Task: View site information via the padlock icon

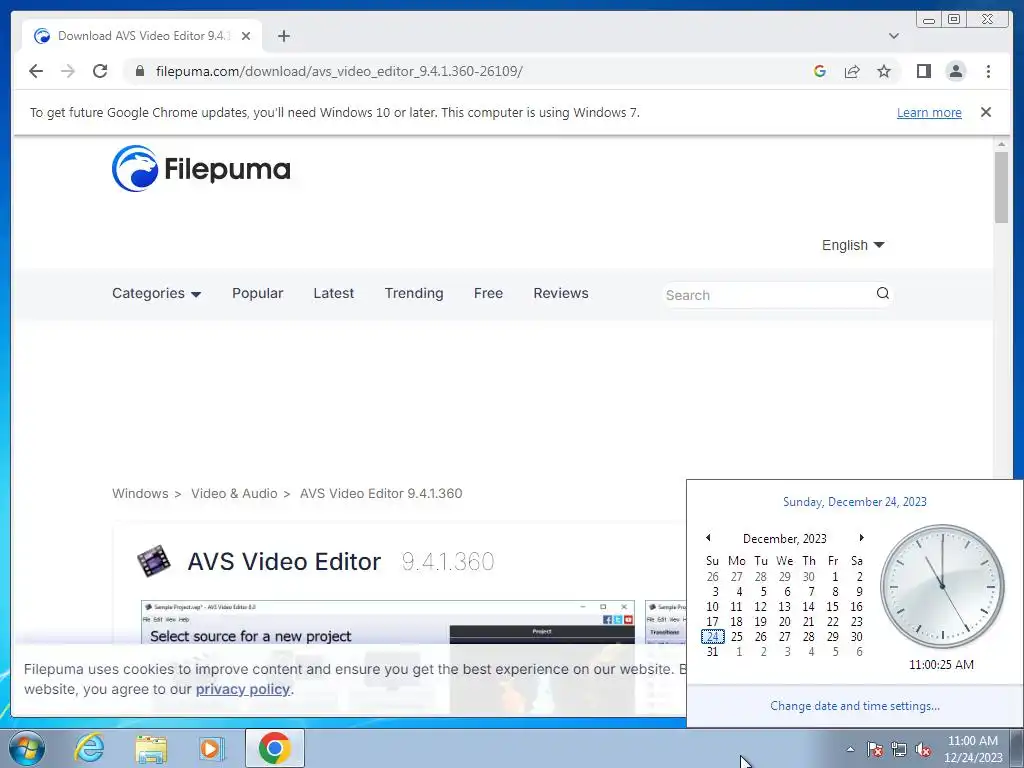Action: (x=139, y=71)
